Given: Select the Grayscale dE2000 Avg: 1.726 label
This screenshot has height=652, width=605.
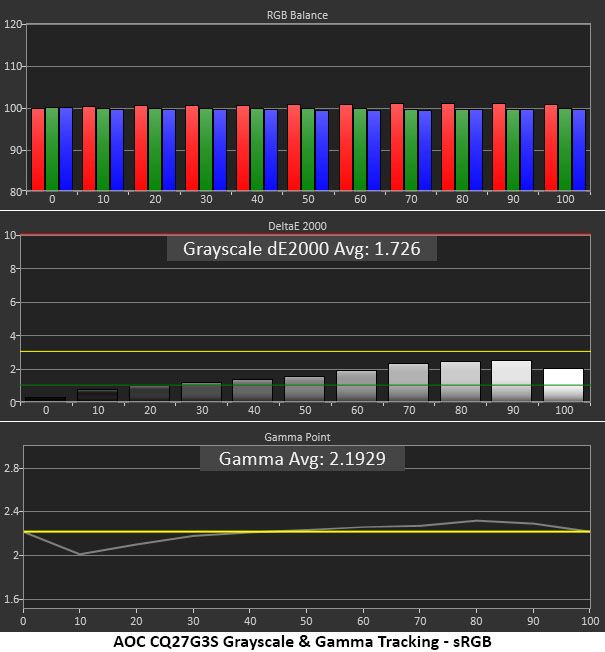Looking at the screenshot, I should pos(302,249).
